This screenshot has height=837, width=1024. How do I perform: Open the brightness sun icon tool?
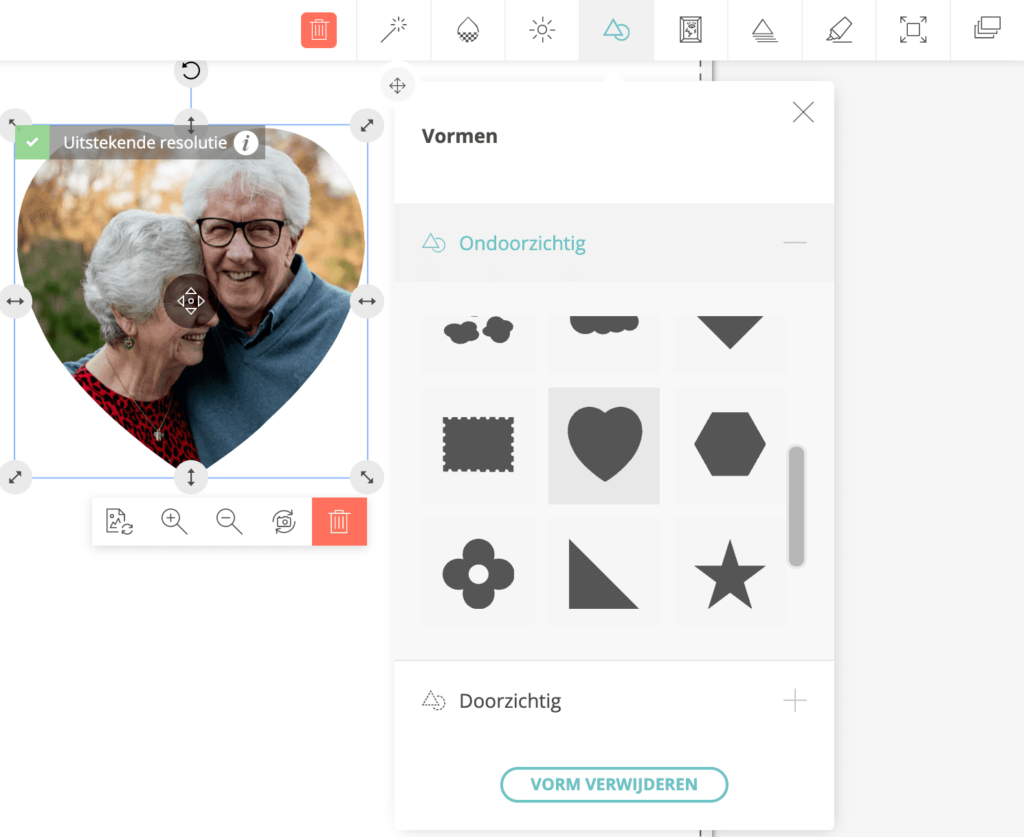click(x=542, y=30)
